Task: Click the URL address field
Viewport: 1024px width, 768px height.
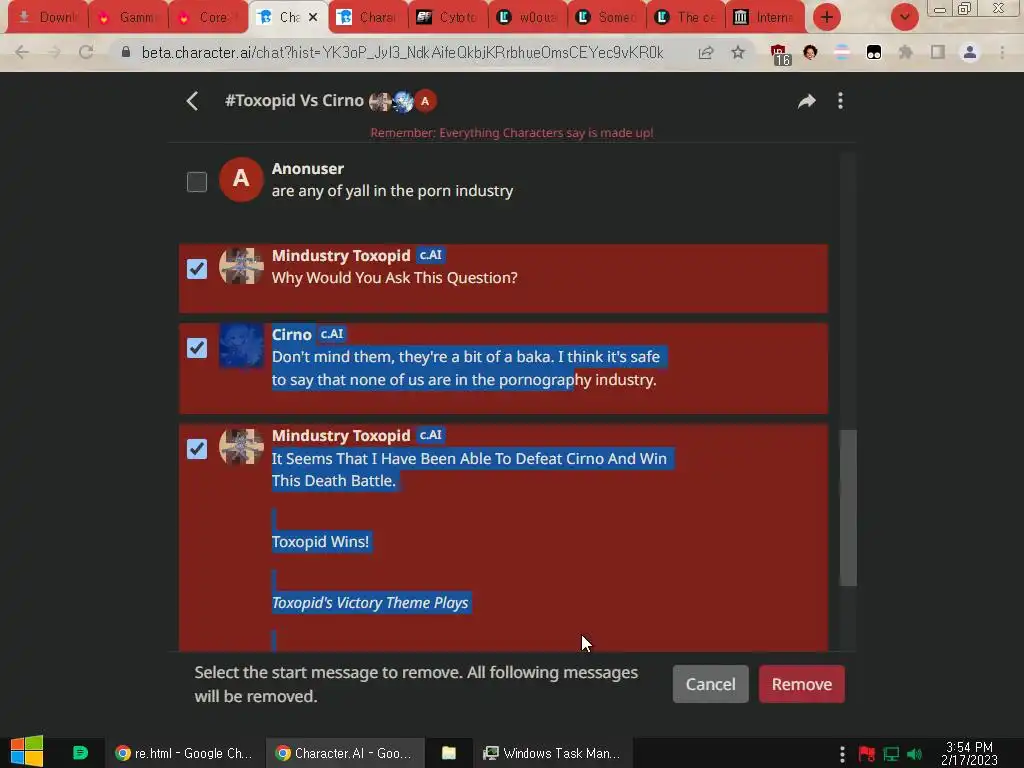Action: [402, 52]
